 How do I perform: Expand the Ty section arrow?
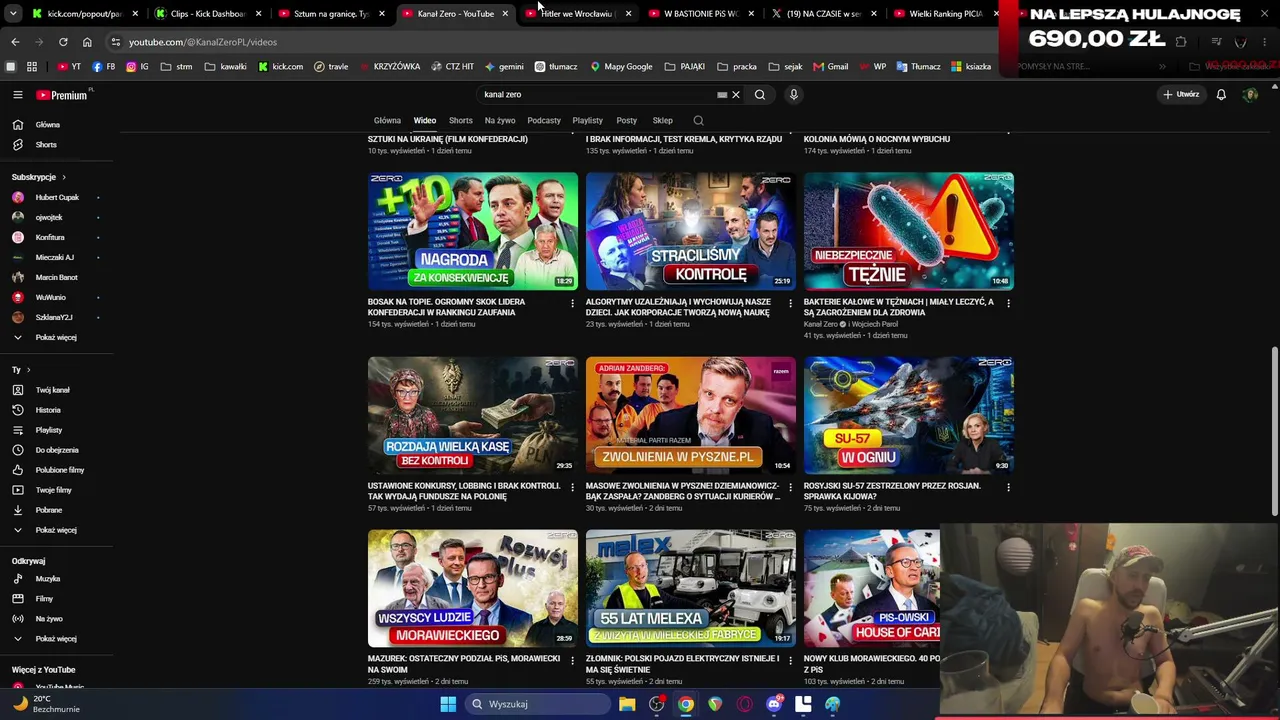[x=28, y=370]
